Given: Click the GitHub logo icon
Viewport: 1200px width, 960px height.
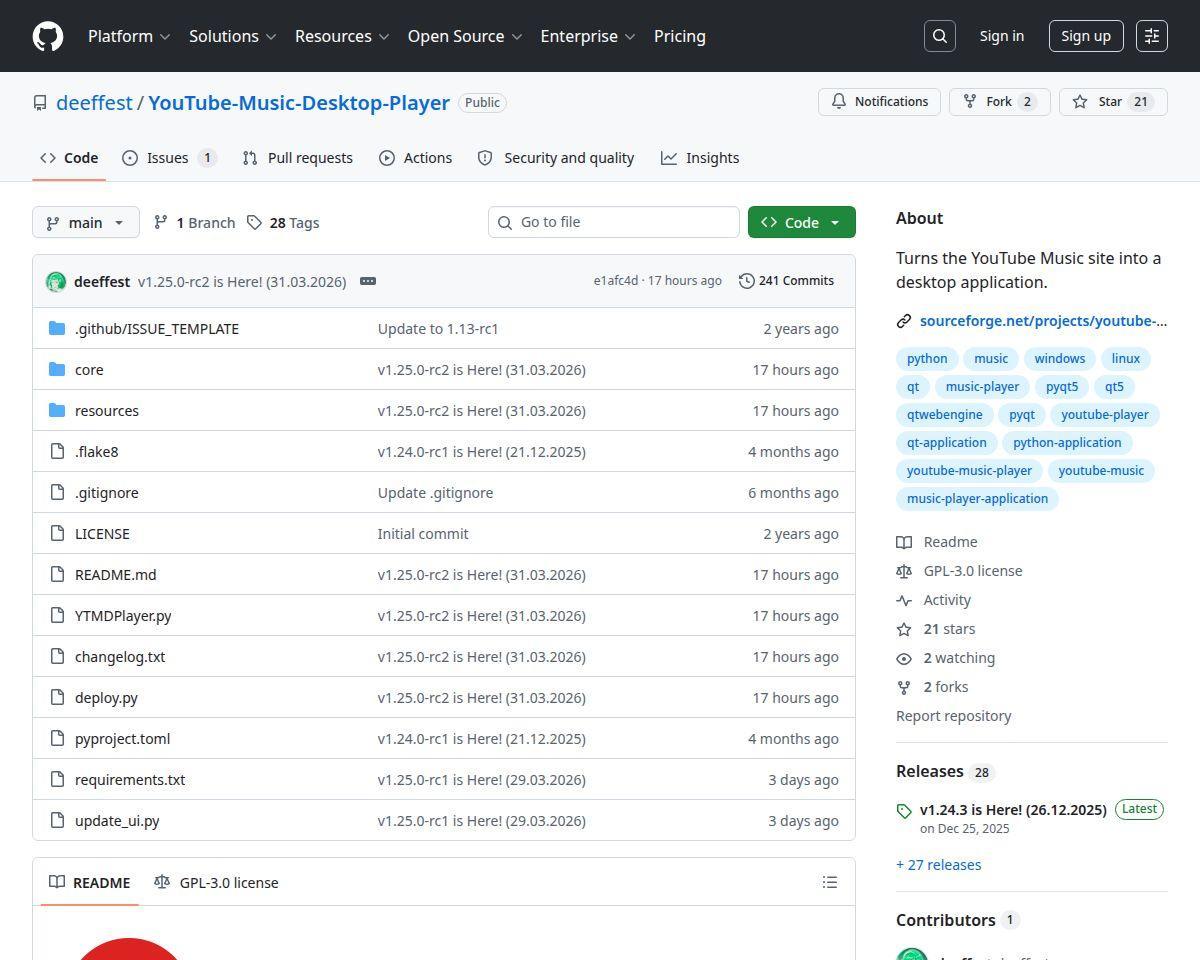Looking at the screenshot, I should point(48,36).
